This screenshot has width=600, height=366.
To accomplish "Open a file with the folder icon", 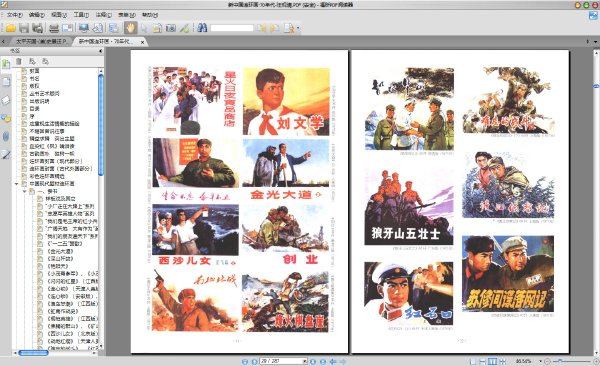I will (x=10, y=28).
